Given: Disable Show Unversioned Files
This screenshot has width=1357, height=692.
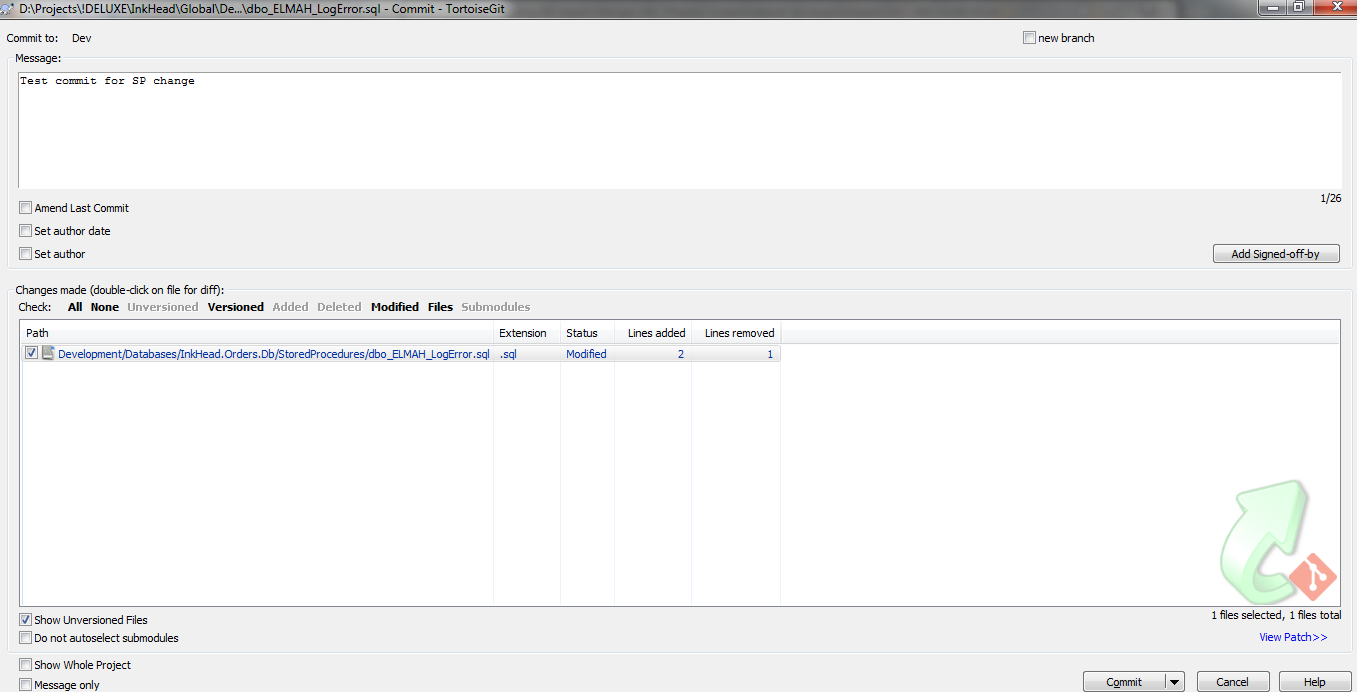Looking at the screenshot, I should point(26,620).
